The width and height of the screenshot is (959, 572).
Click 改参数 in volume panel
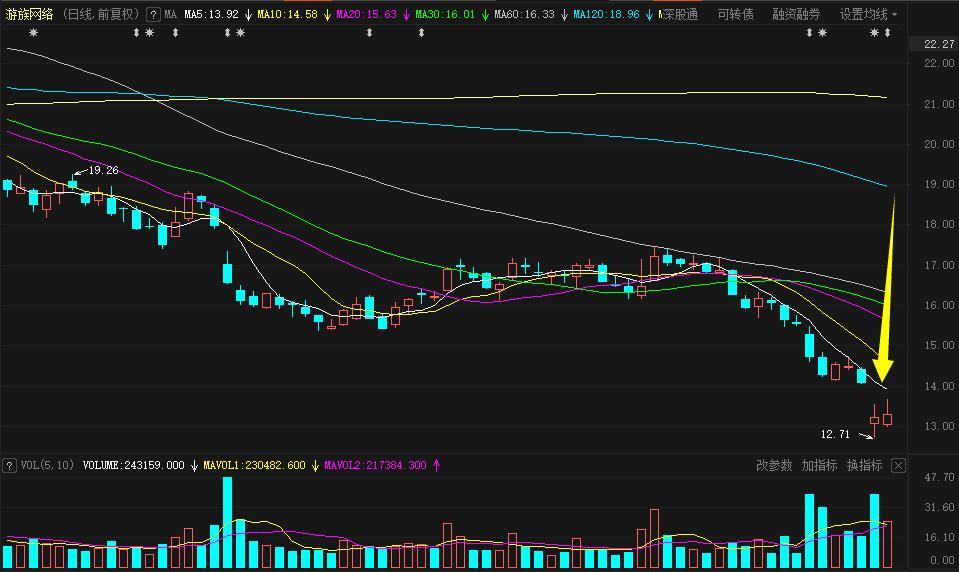(x=774, y=466)
